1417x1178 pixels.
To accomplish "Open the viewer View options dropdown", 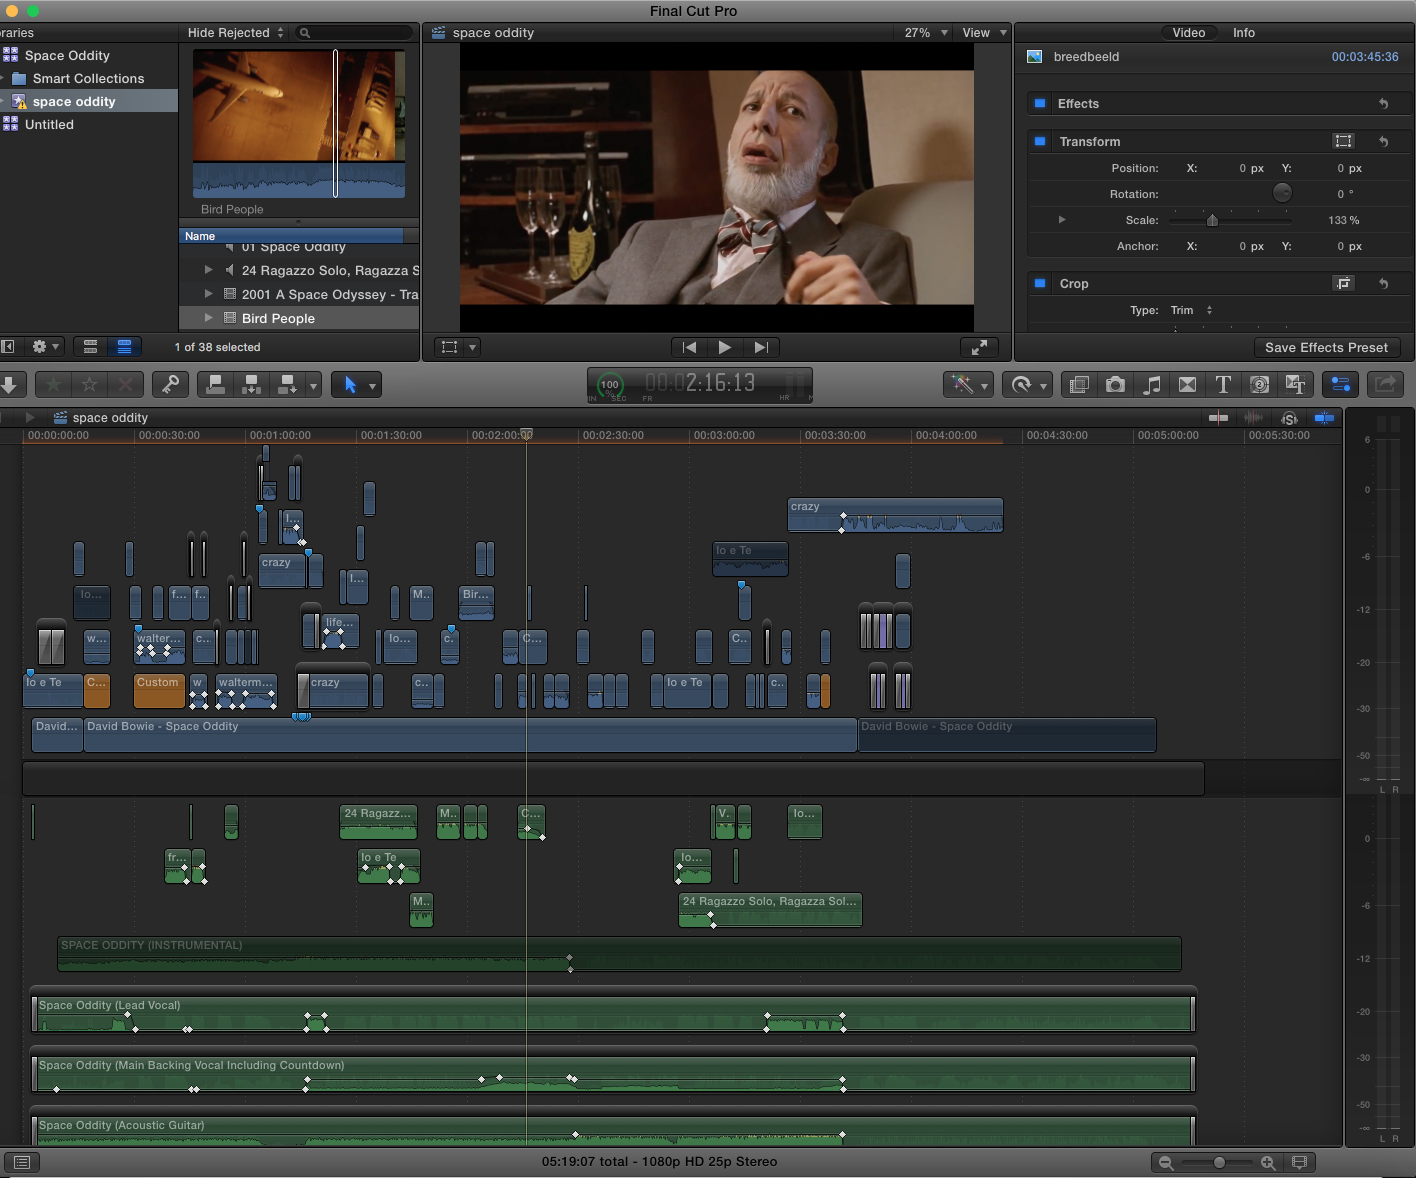I will click(x=985, y=33).
